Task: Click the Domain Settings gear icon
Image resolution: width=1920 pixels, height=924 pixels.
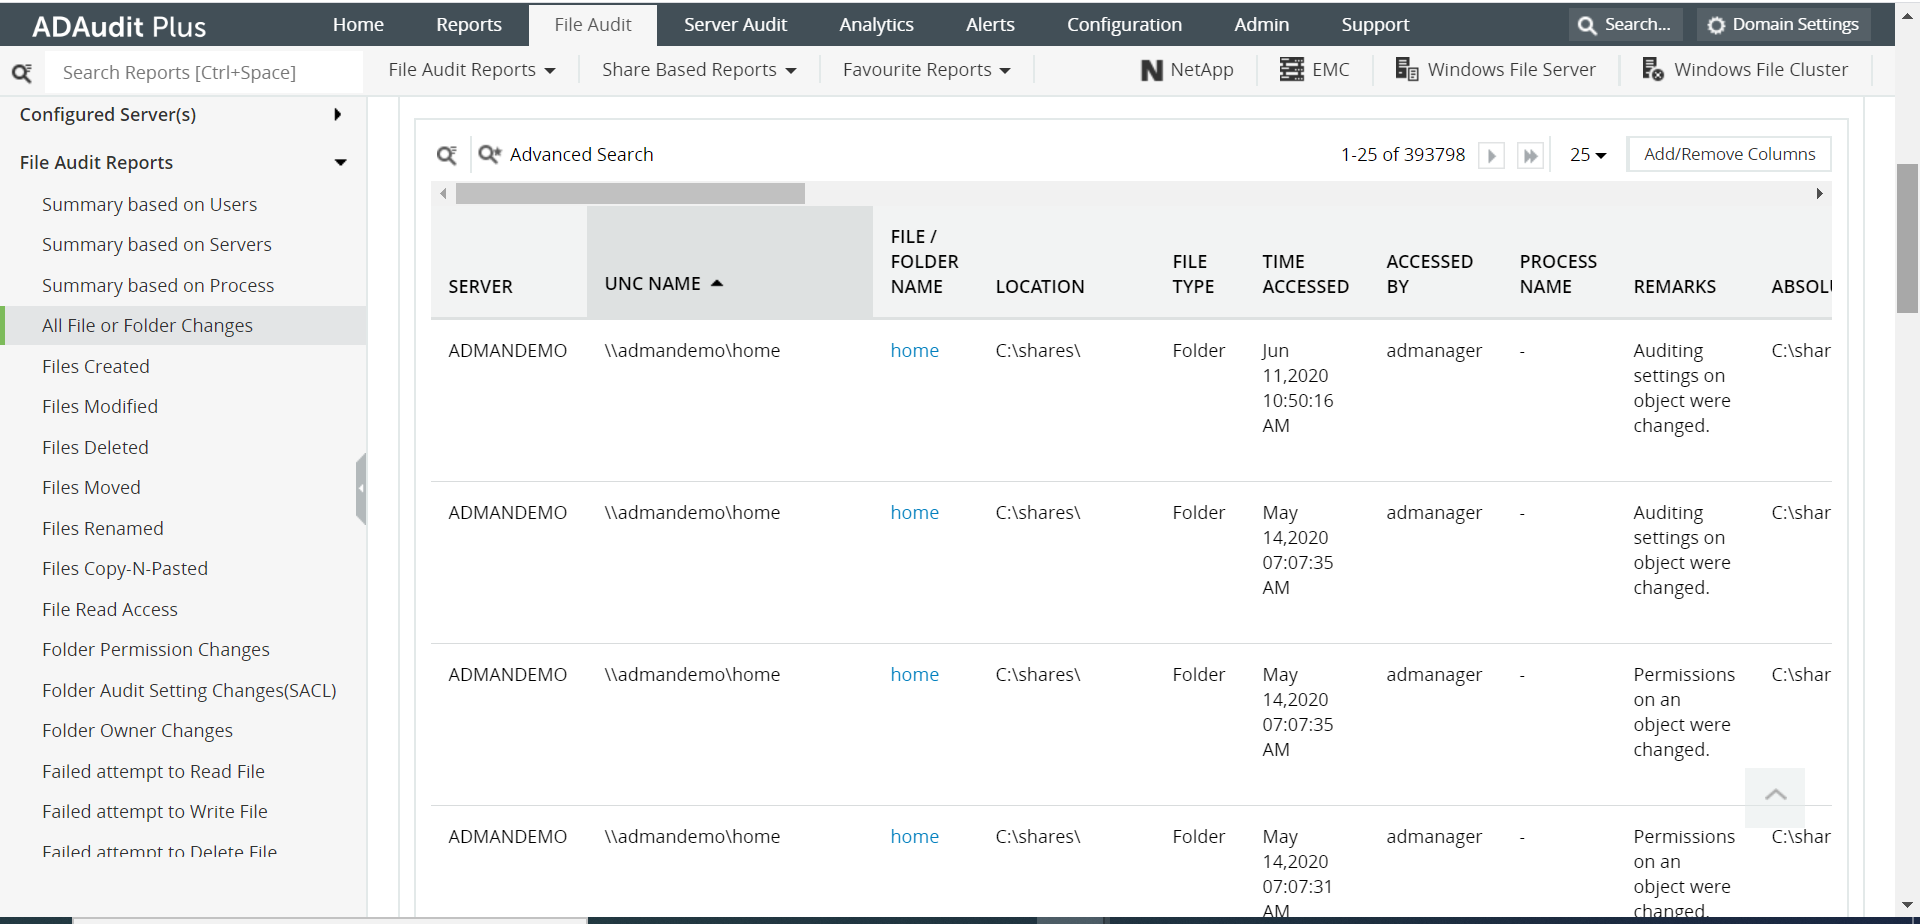Action: coord(1716,25)
